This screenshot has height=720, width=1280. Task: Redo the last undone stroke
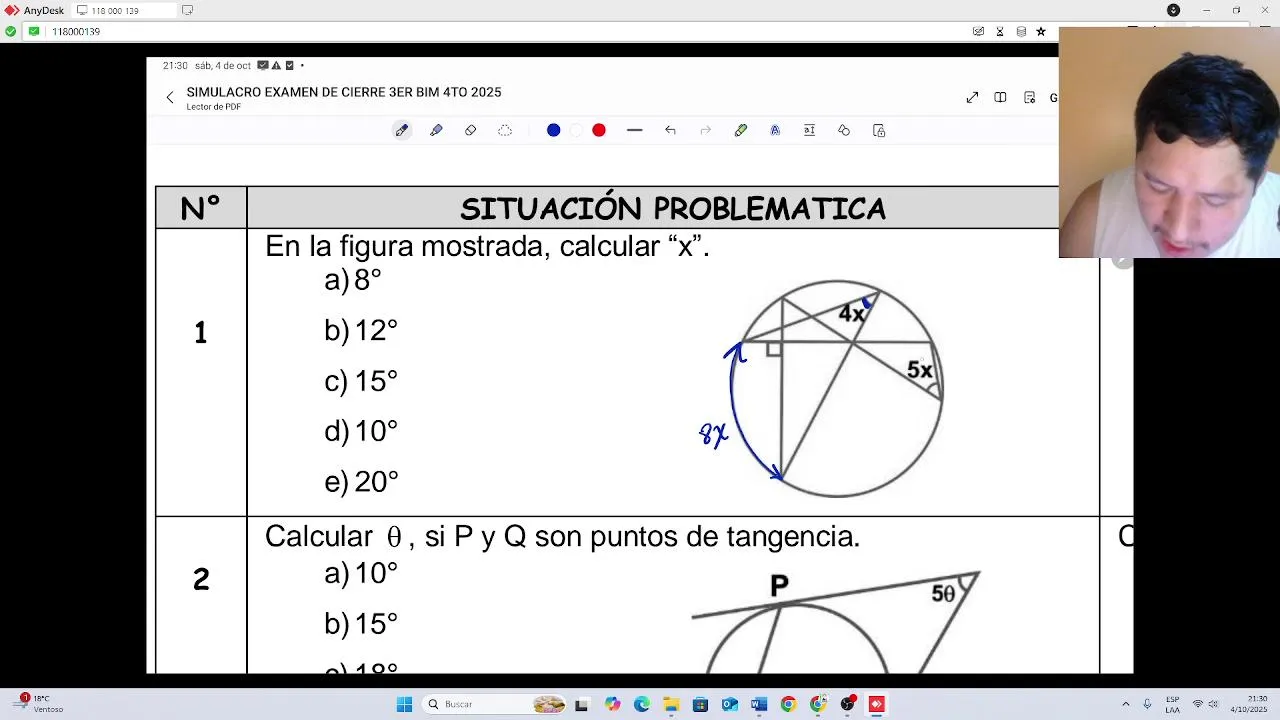click(705, 130)
